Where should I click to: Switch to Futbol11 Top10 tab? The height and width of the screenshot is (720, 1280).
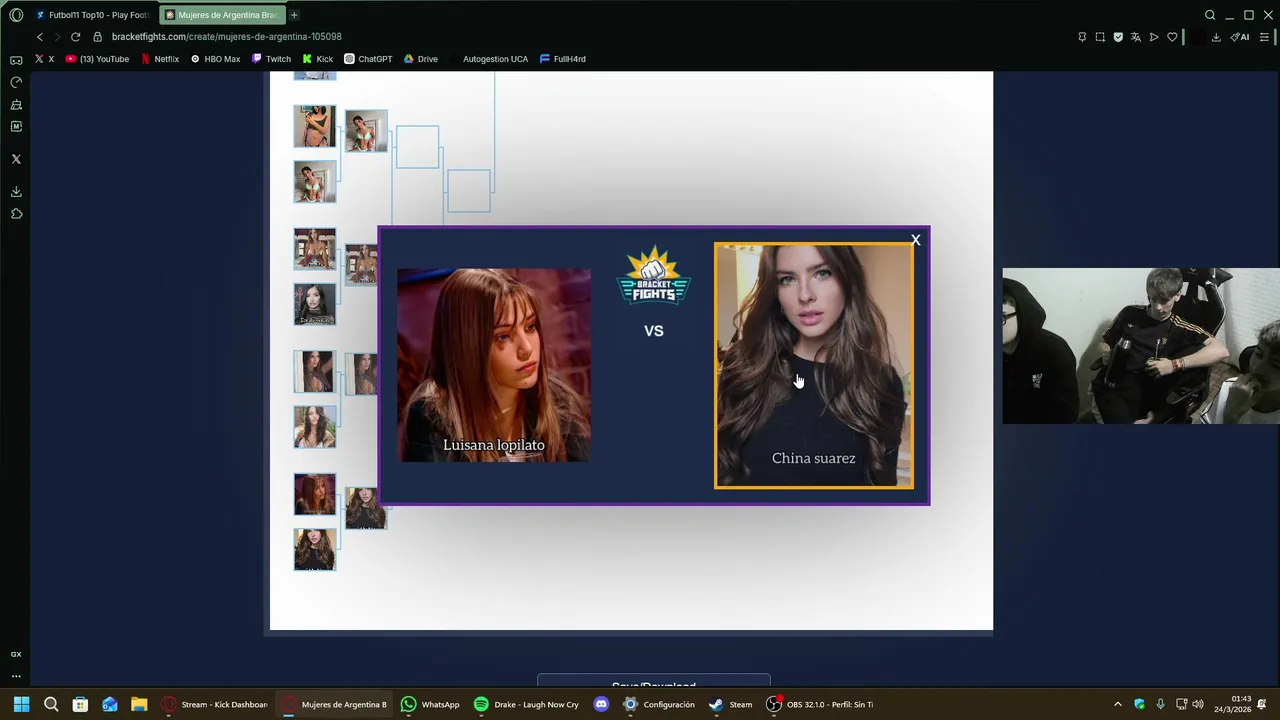point(92,15)
